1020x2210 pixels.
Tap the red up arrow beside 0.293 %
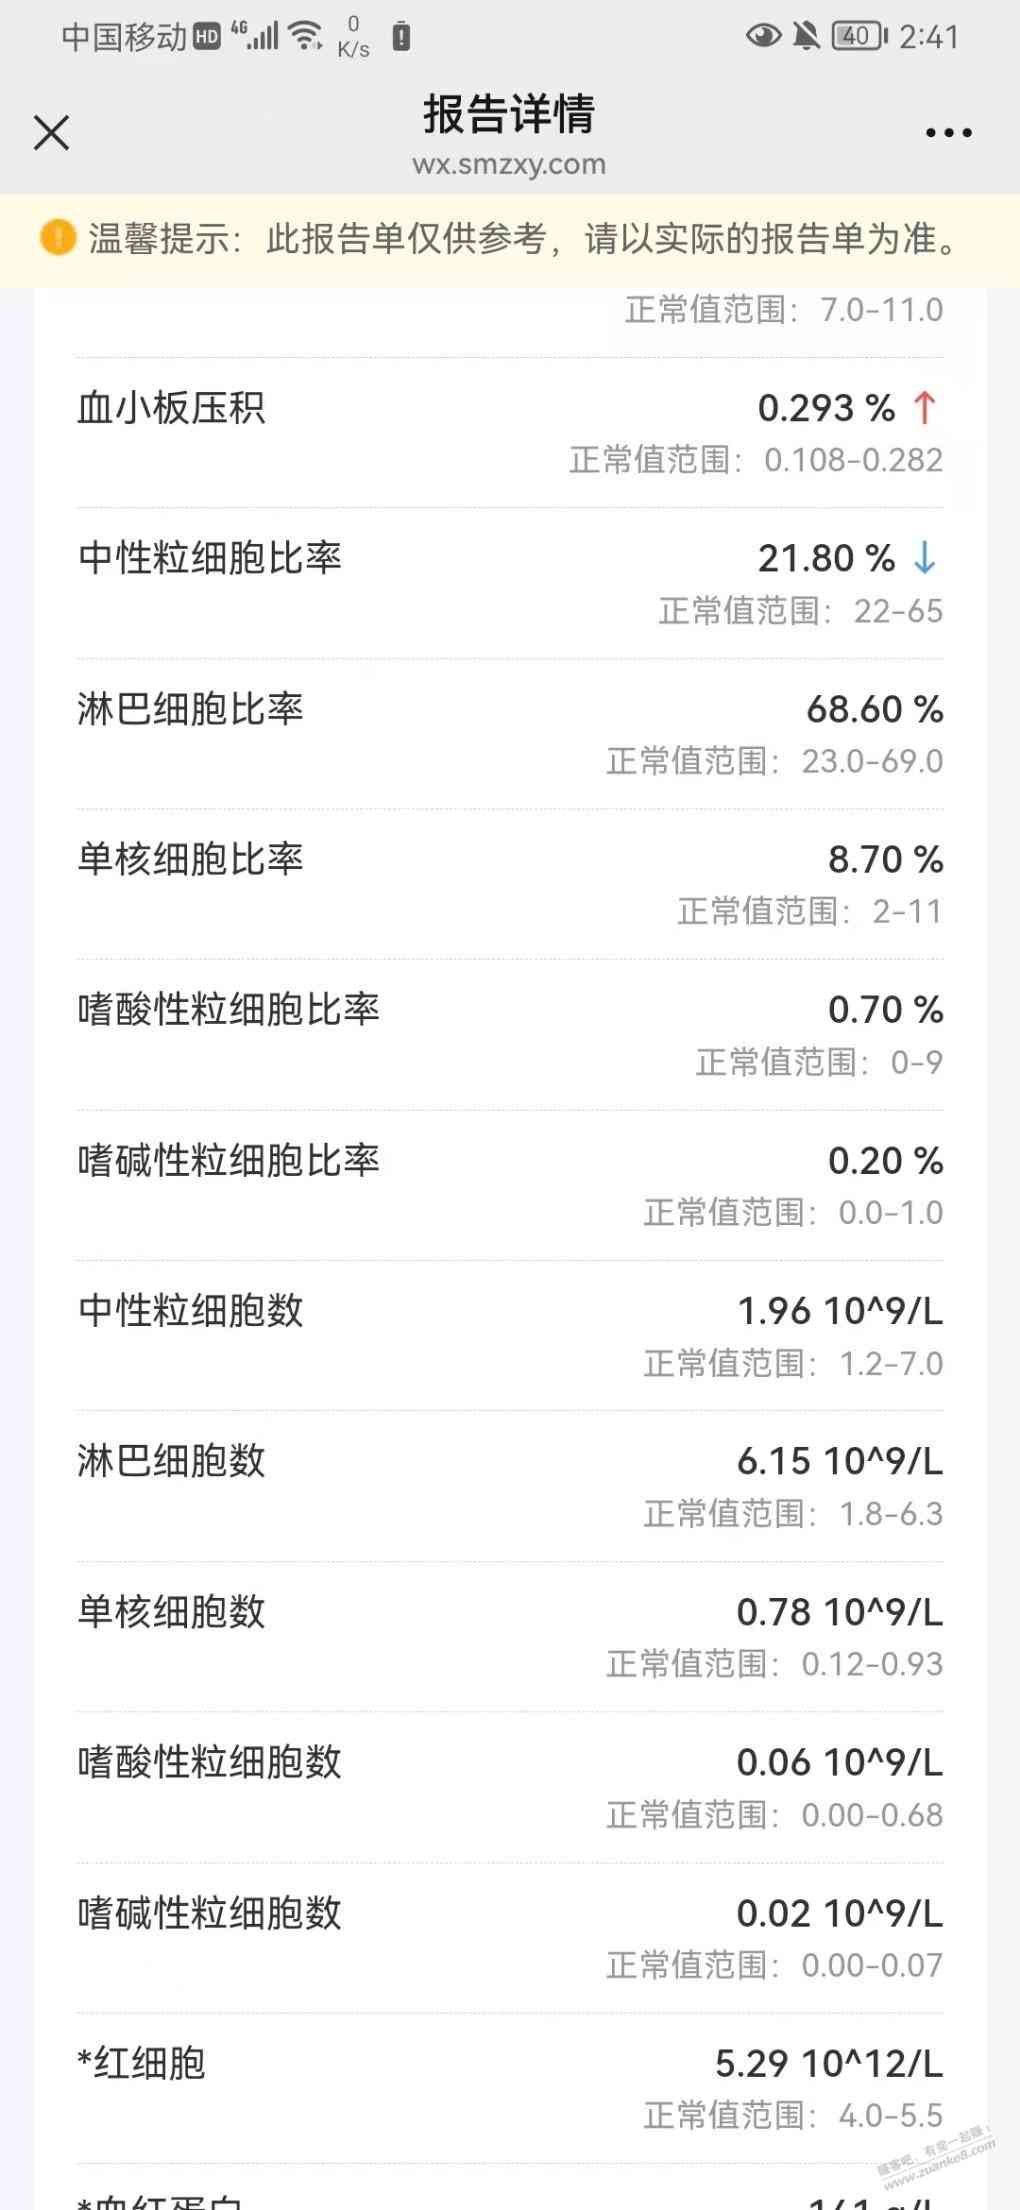point(925,407)
